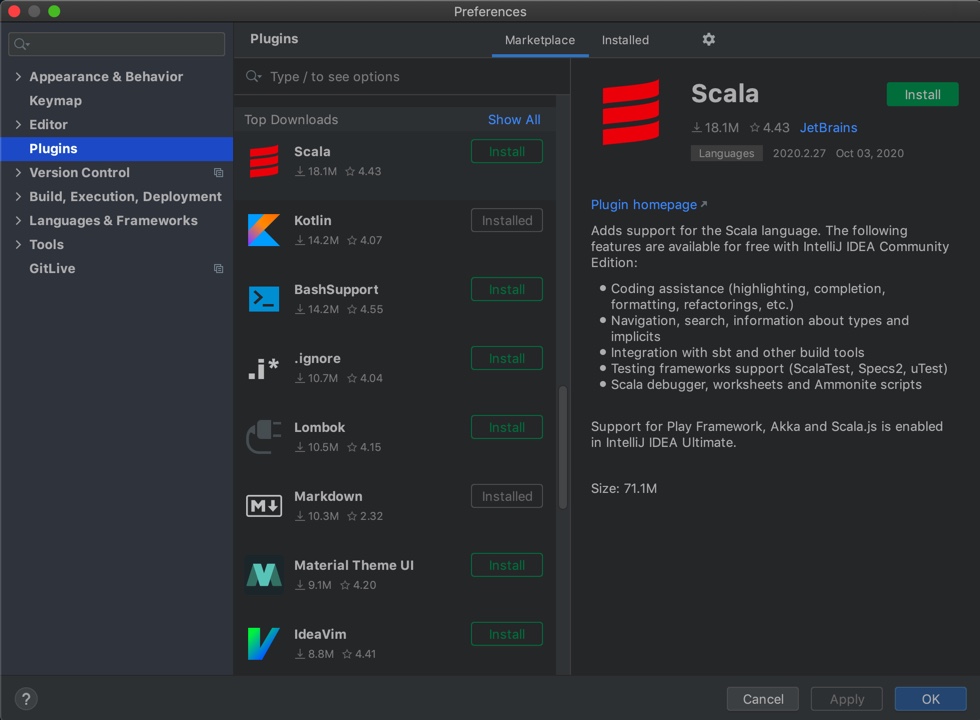This screenshot has height=720, width=980.
Task: Open the help question mark button
Action: tap(26, 699)
